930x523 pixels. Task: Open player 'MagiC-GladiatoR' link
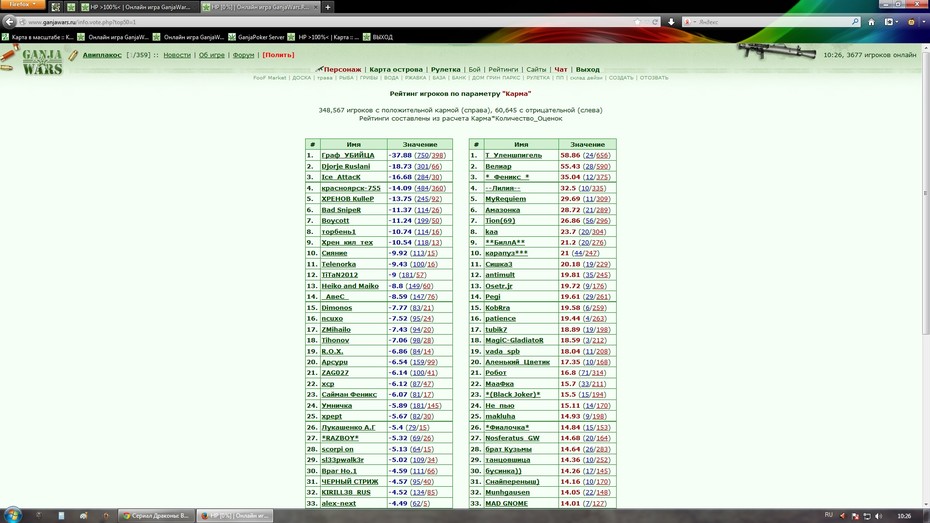pos(514,340)
